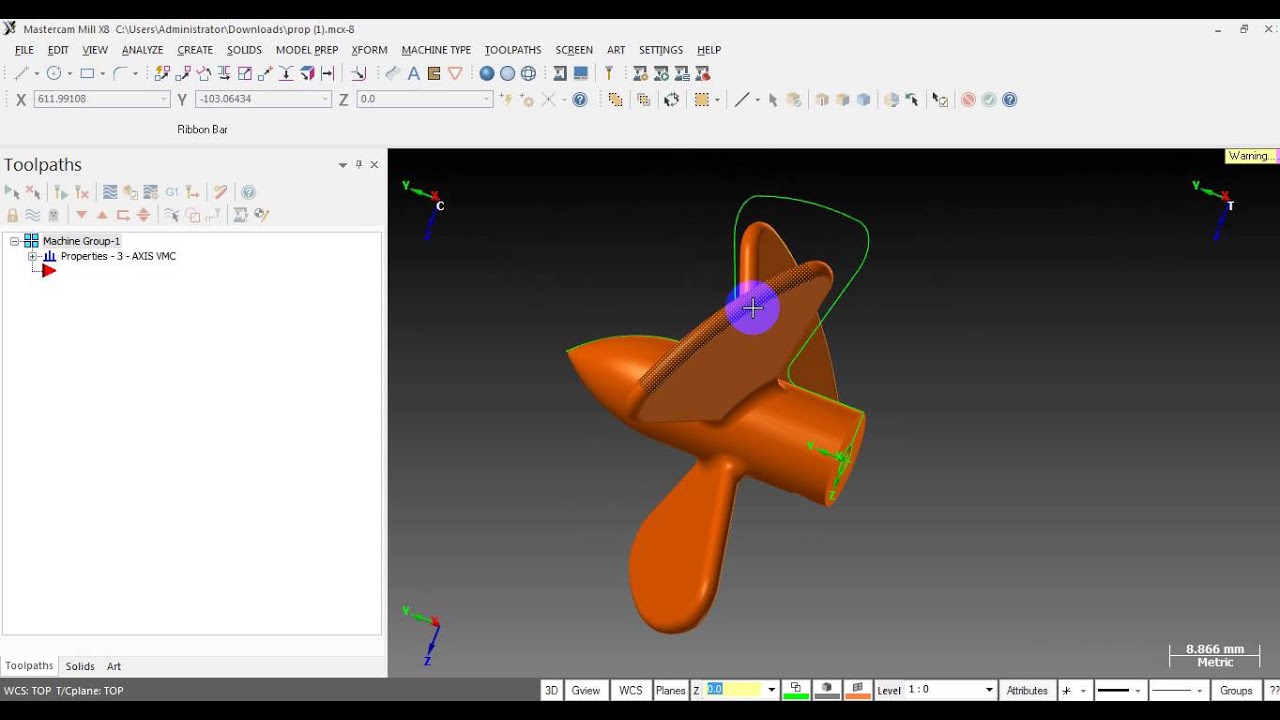Click regenerate all selected operations icon
The height and width of the screenshot is (720, 1280).
[61, 192]
